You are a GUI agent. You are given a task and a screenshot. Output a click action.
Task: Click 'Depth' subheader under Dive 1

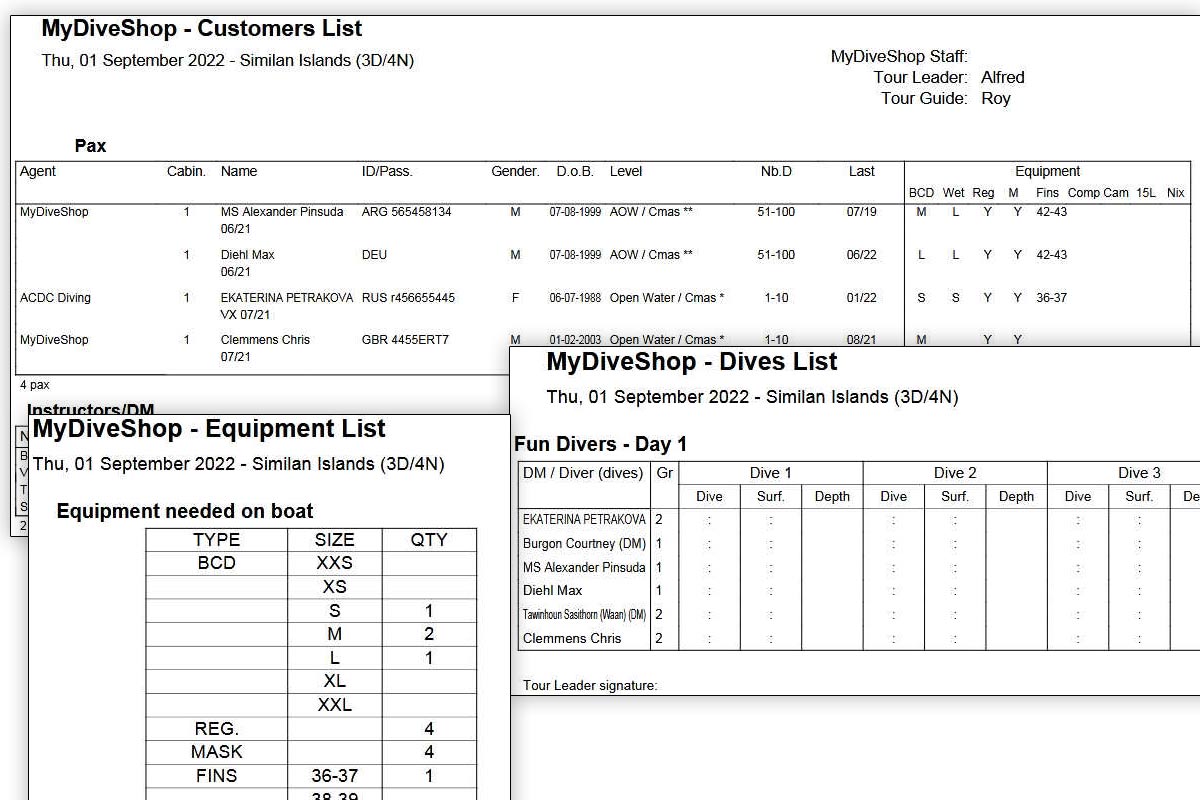click(x=832, y=496)
